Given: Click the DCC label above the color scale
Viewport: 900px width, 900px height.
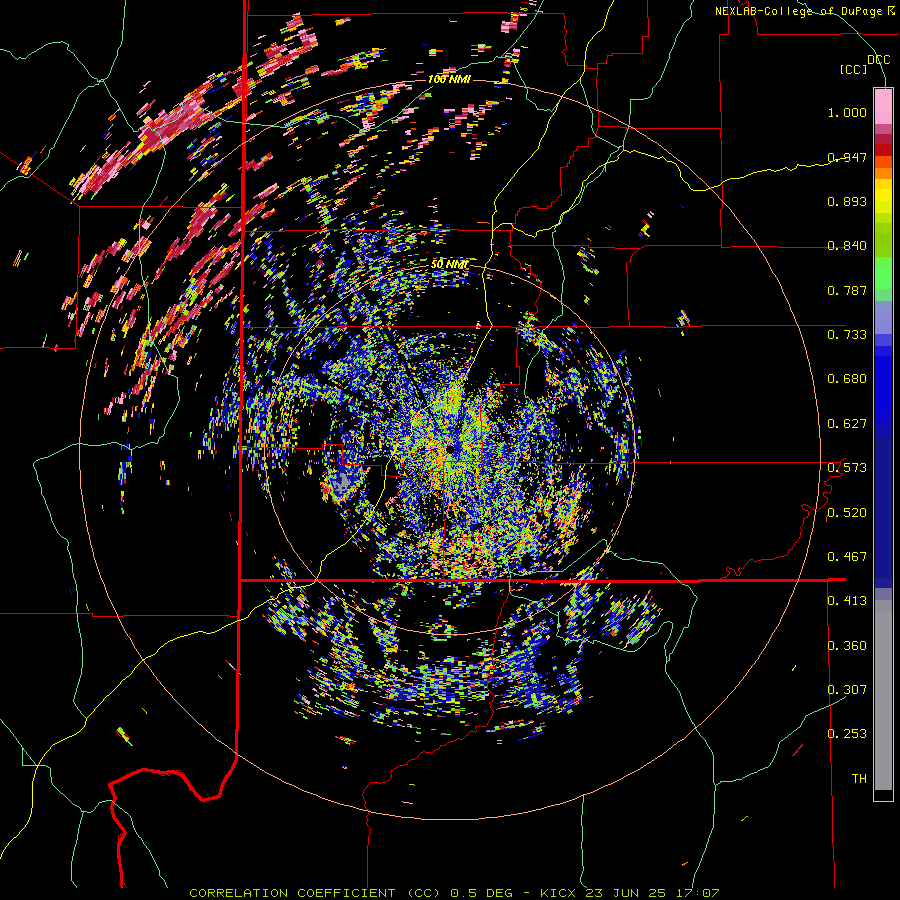Looking at the screenshot, I should pos(878,59).
